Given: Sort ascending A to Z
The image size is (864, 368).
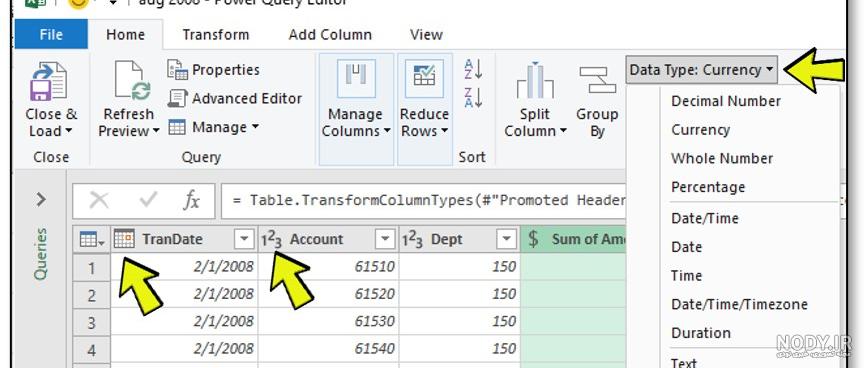Looking at the screenshot, I should (473, 69).
